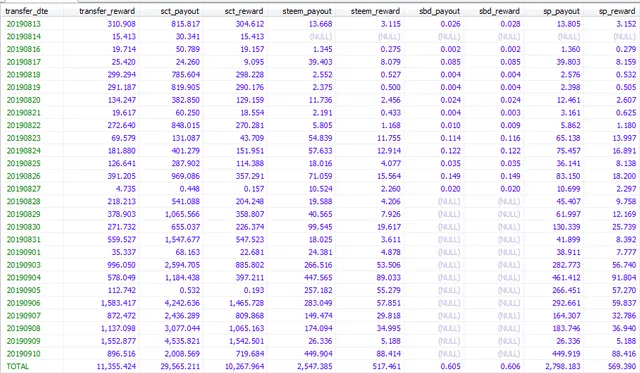The image size is (640, 373).
Task: Select the date cell 20190827
Action: tap(24, 189)
